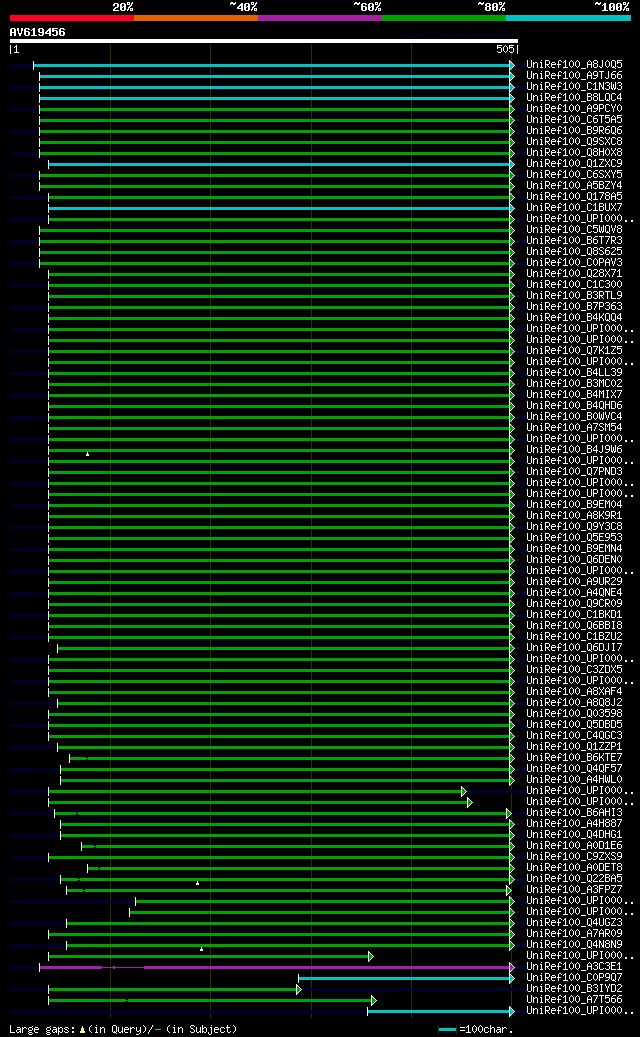The image size is (640, 1037).
Task: Select the UniRef100_A9UR29 label
Action: [574, 581]
